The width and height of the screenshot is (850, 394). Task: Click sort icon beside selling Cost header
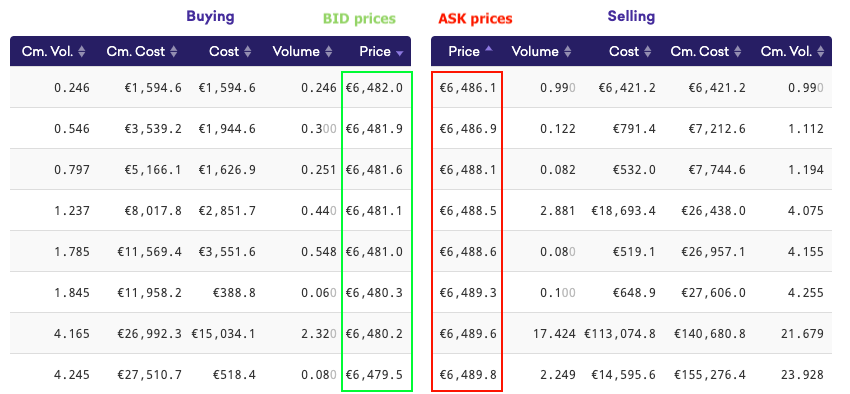coord(648,51)
